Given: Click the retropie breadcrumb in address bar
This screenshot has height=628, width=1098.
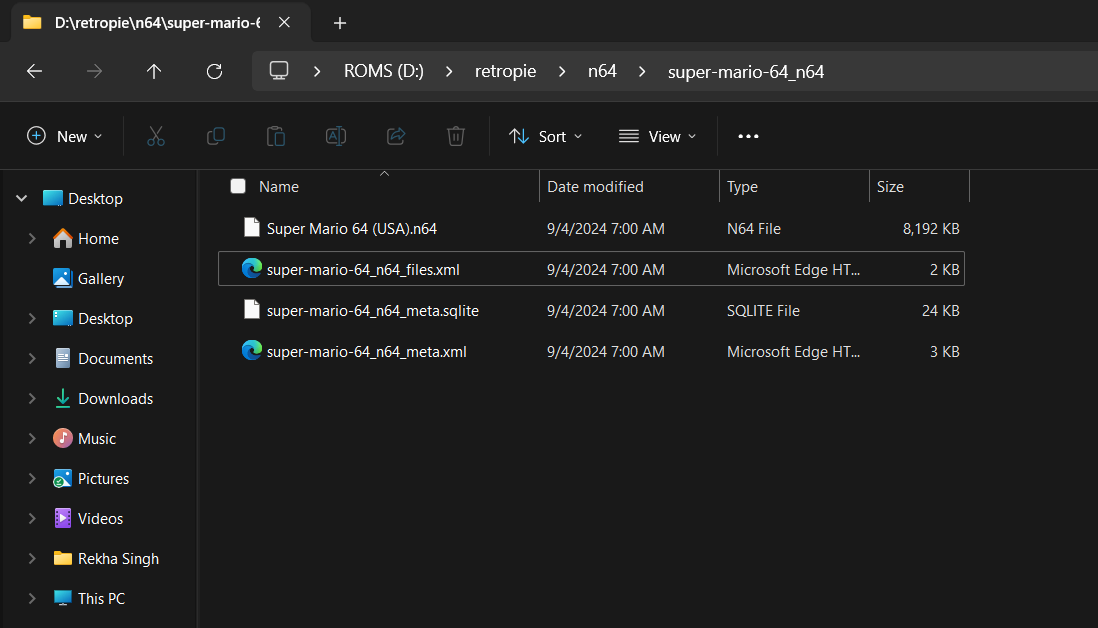Looking at the screenshot, I should 505,71.
